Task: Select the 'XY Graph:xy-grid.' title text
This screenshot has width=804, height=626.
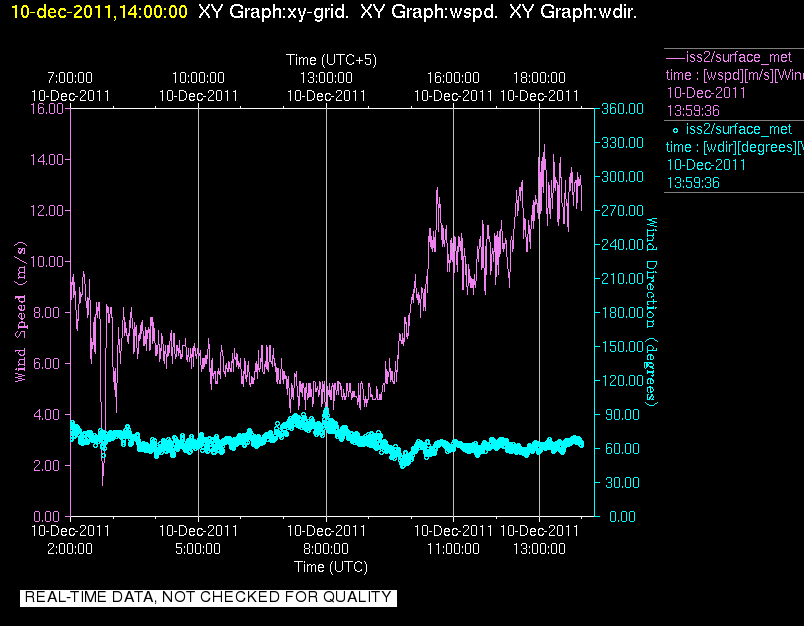Action: pyautogui.click(x=273, y=11)
